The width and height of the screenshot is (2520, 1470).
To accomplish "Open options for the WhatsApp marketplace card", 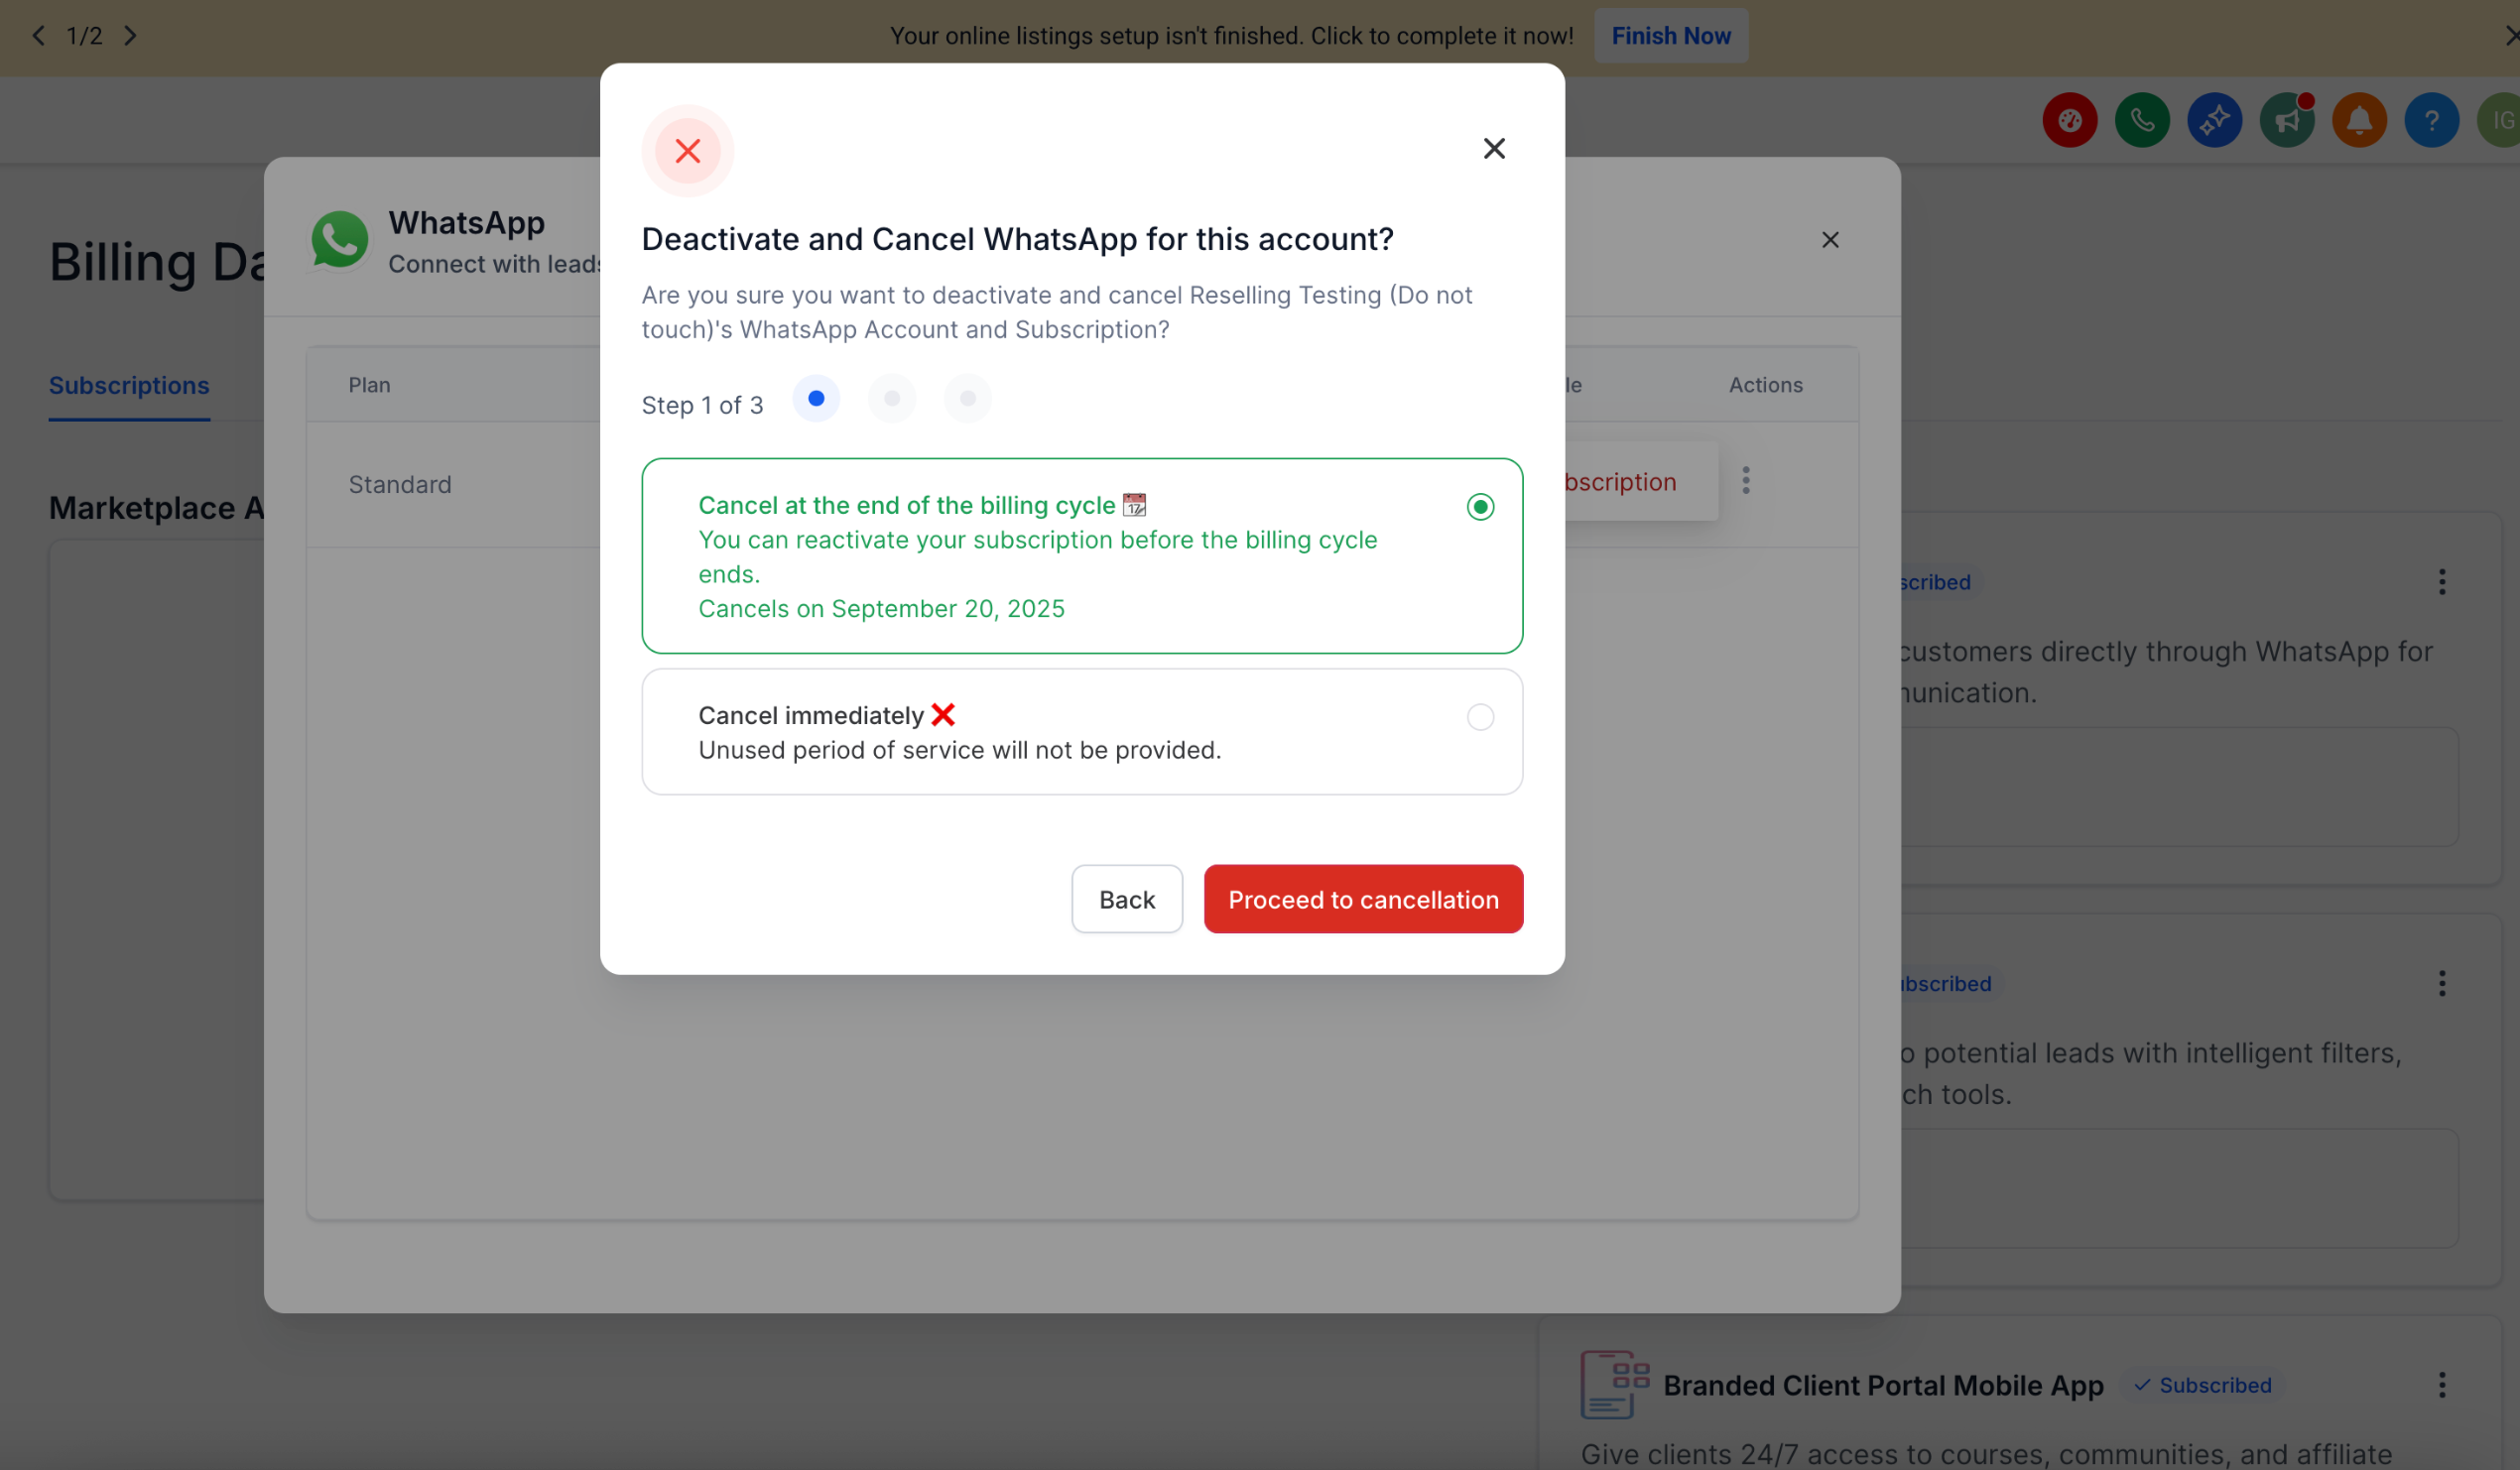I will click(x=2442, y=582).
